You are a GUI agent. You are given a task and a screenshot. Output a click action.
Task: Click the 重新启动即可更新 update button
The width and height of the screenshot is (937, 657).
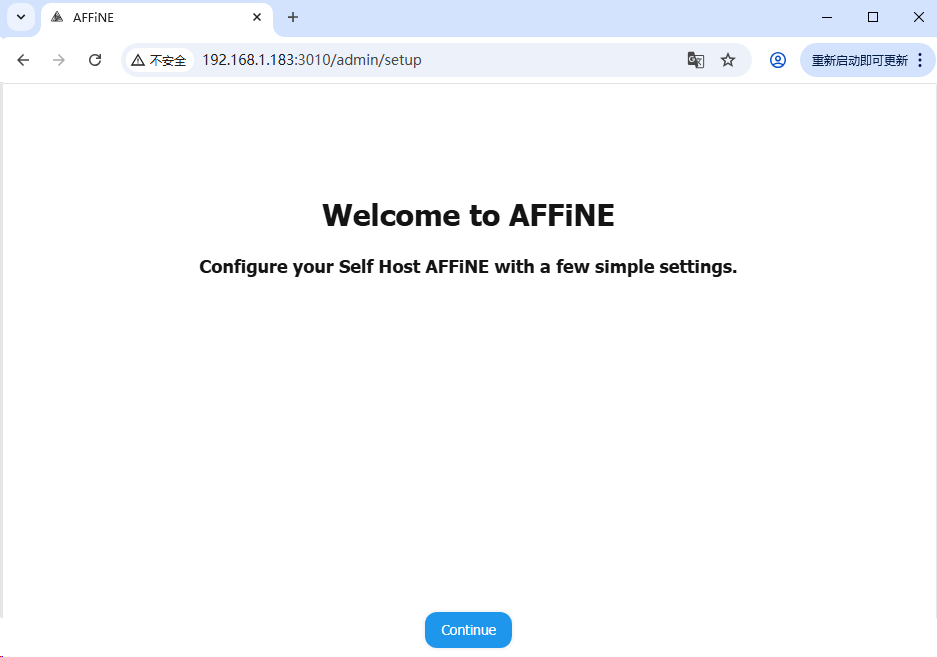(859, 60)
